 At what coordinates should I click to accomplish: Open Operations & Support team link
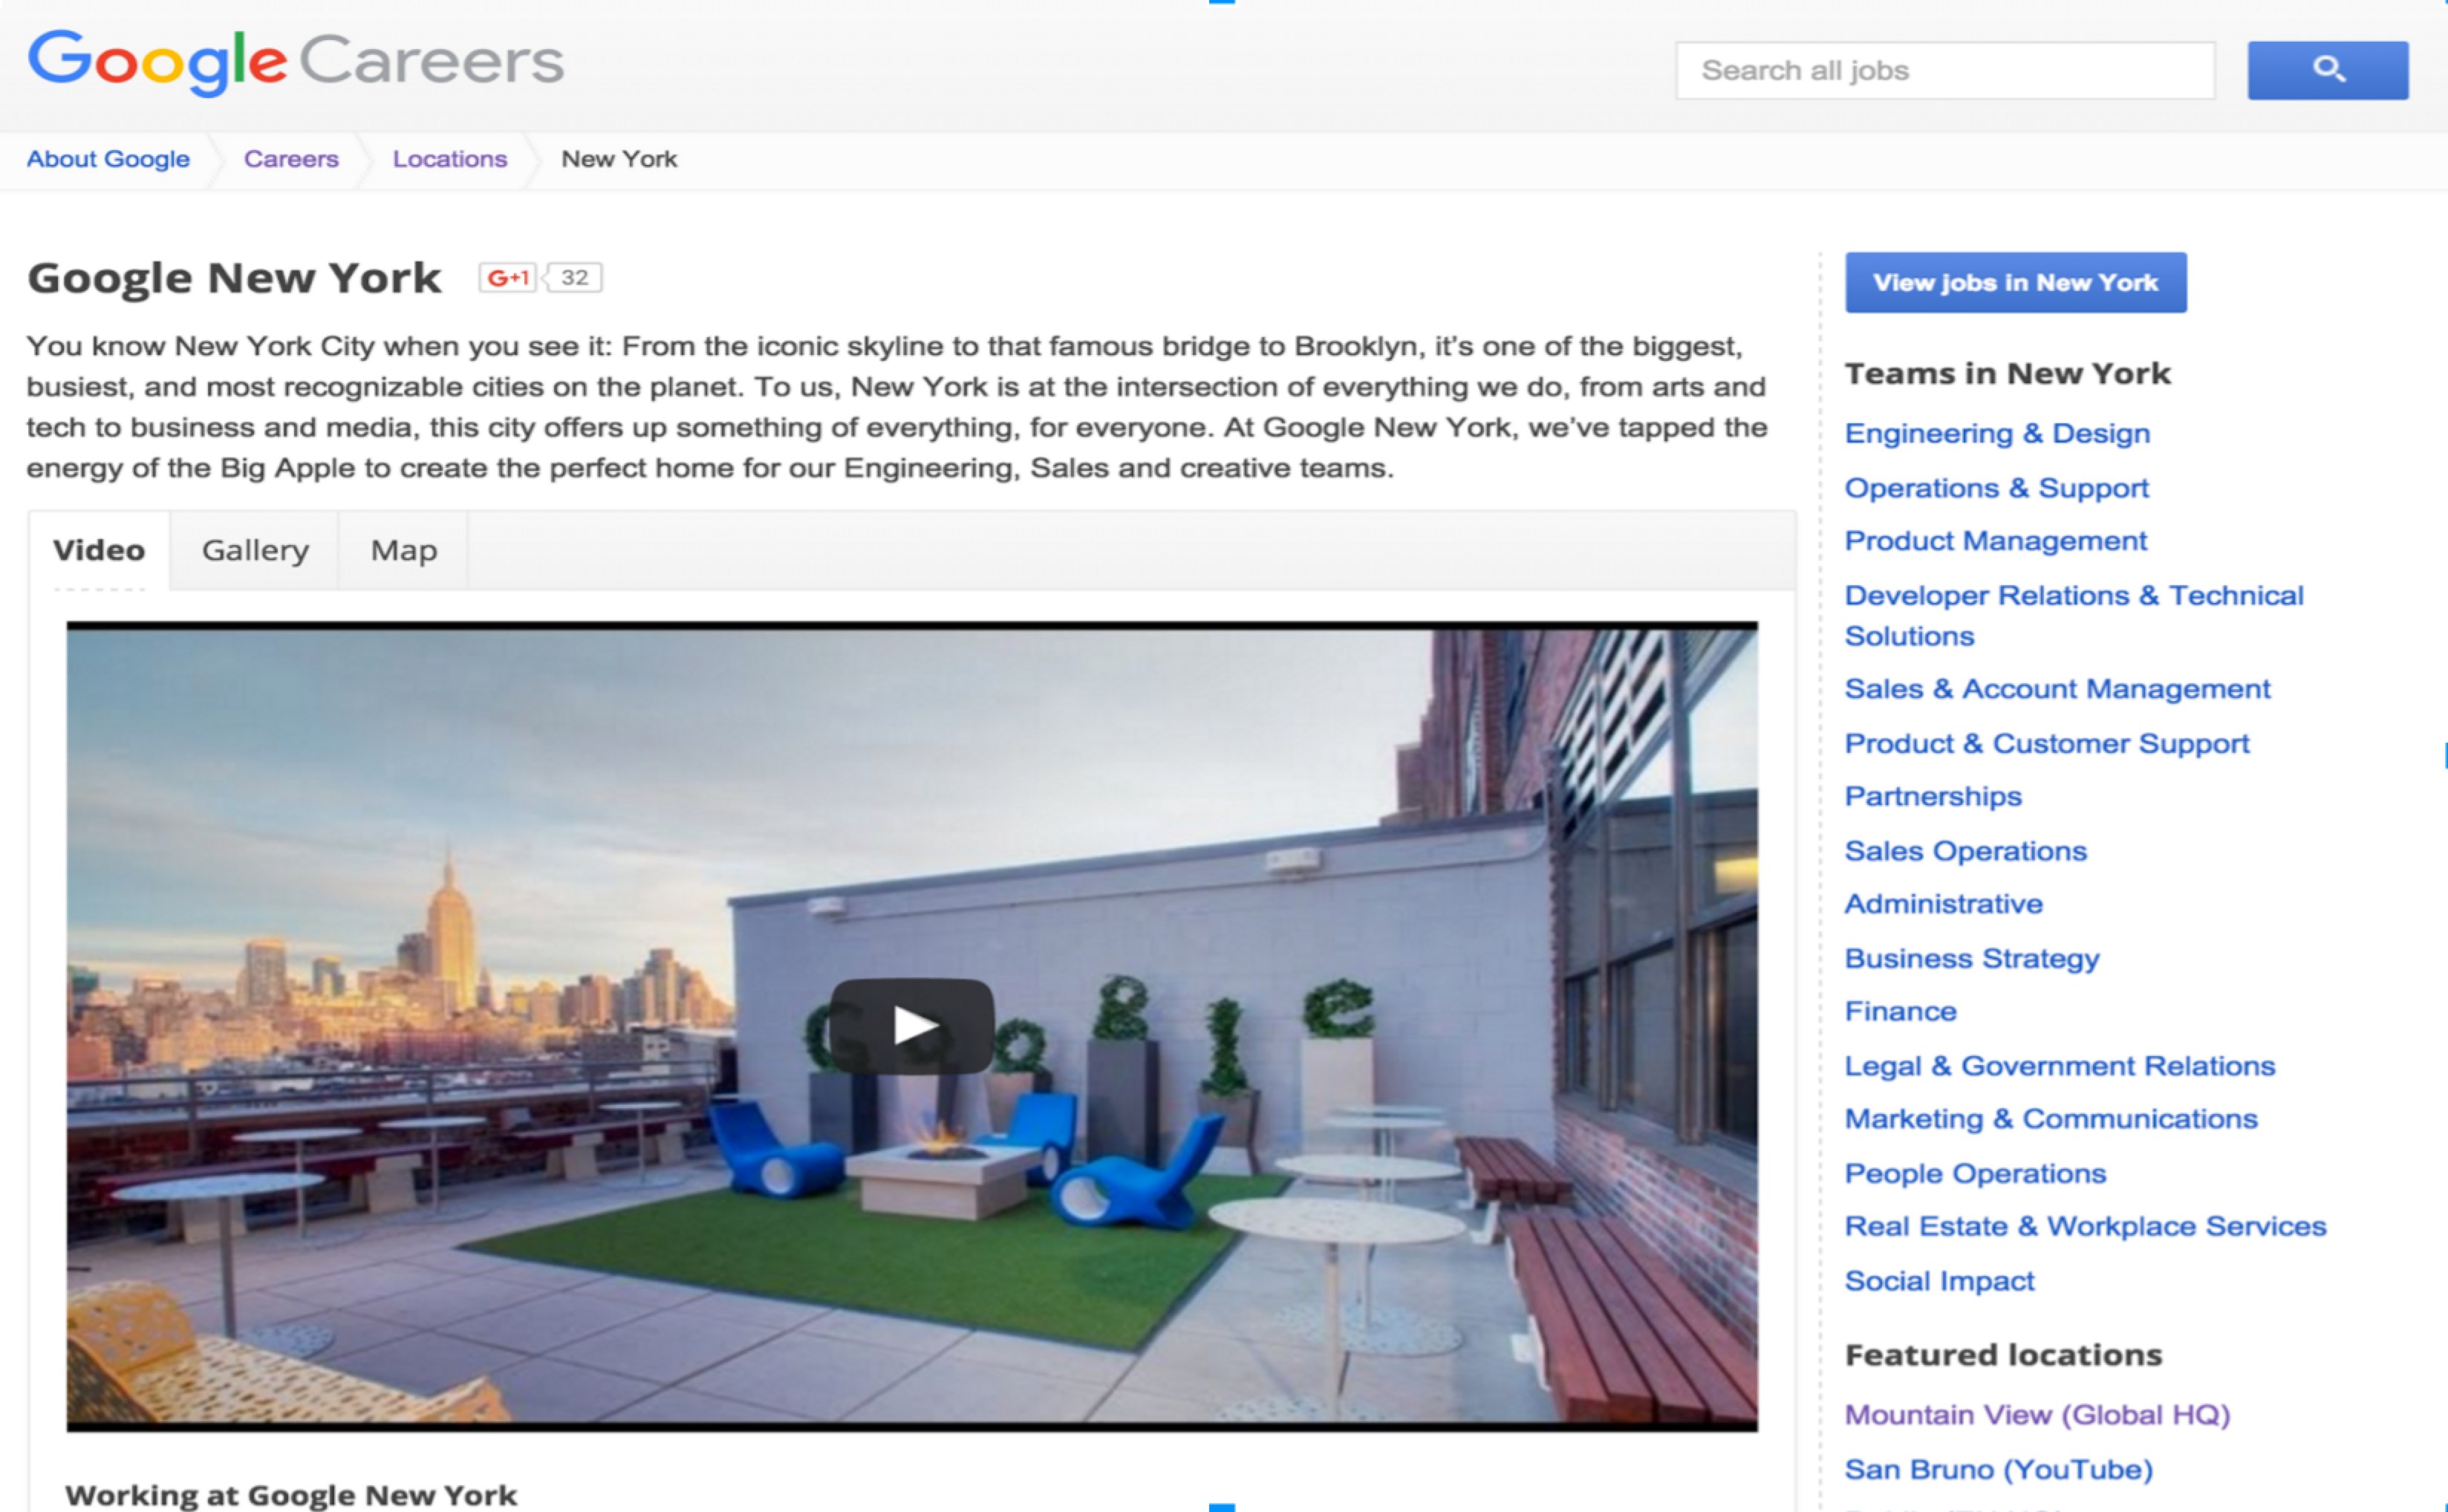(x=1996, y=488)
